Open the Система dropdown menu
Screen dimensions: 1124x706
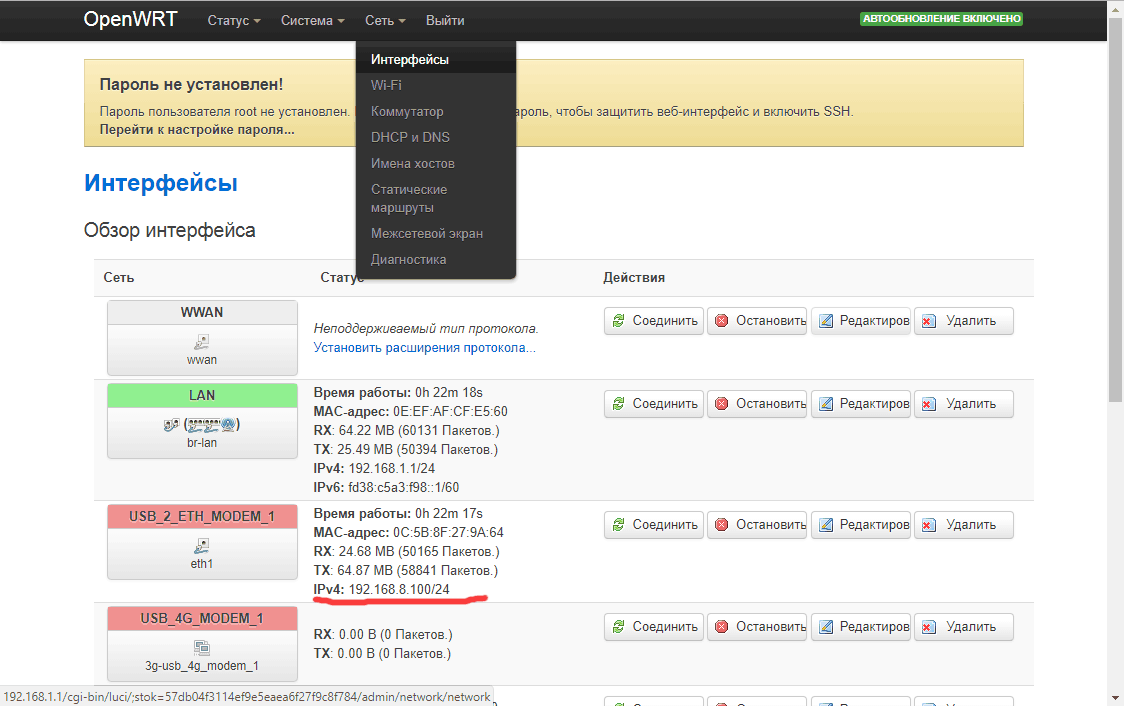point(313,21)
